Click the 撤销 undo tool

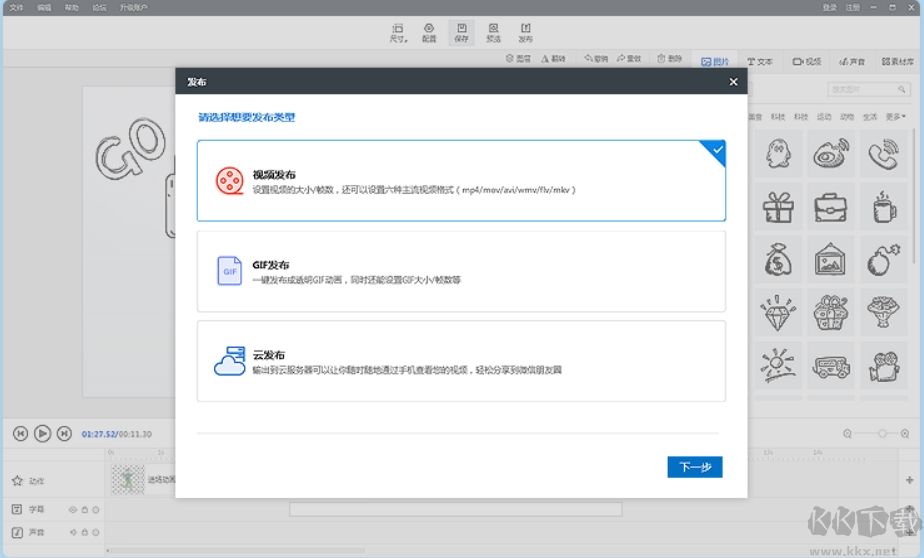[596, 58]
